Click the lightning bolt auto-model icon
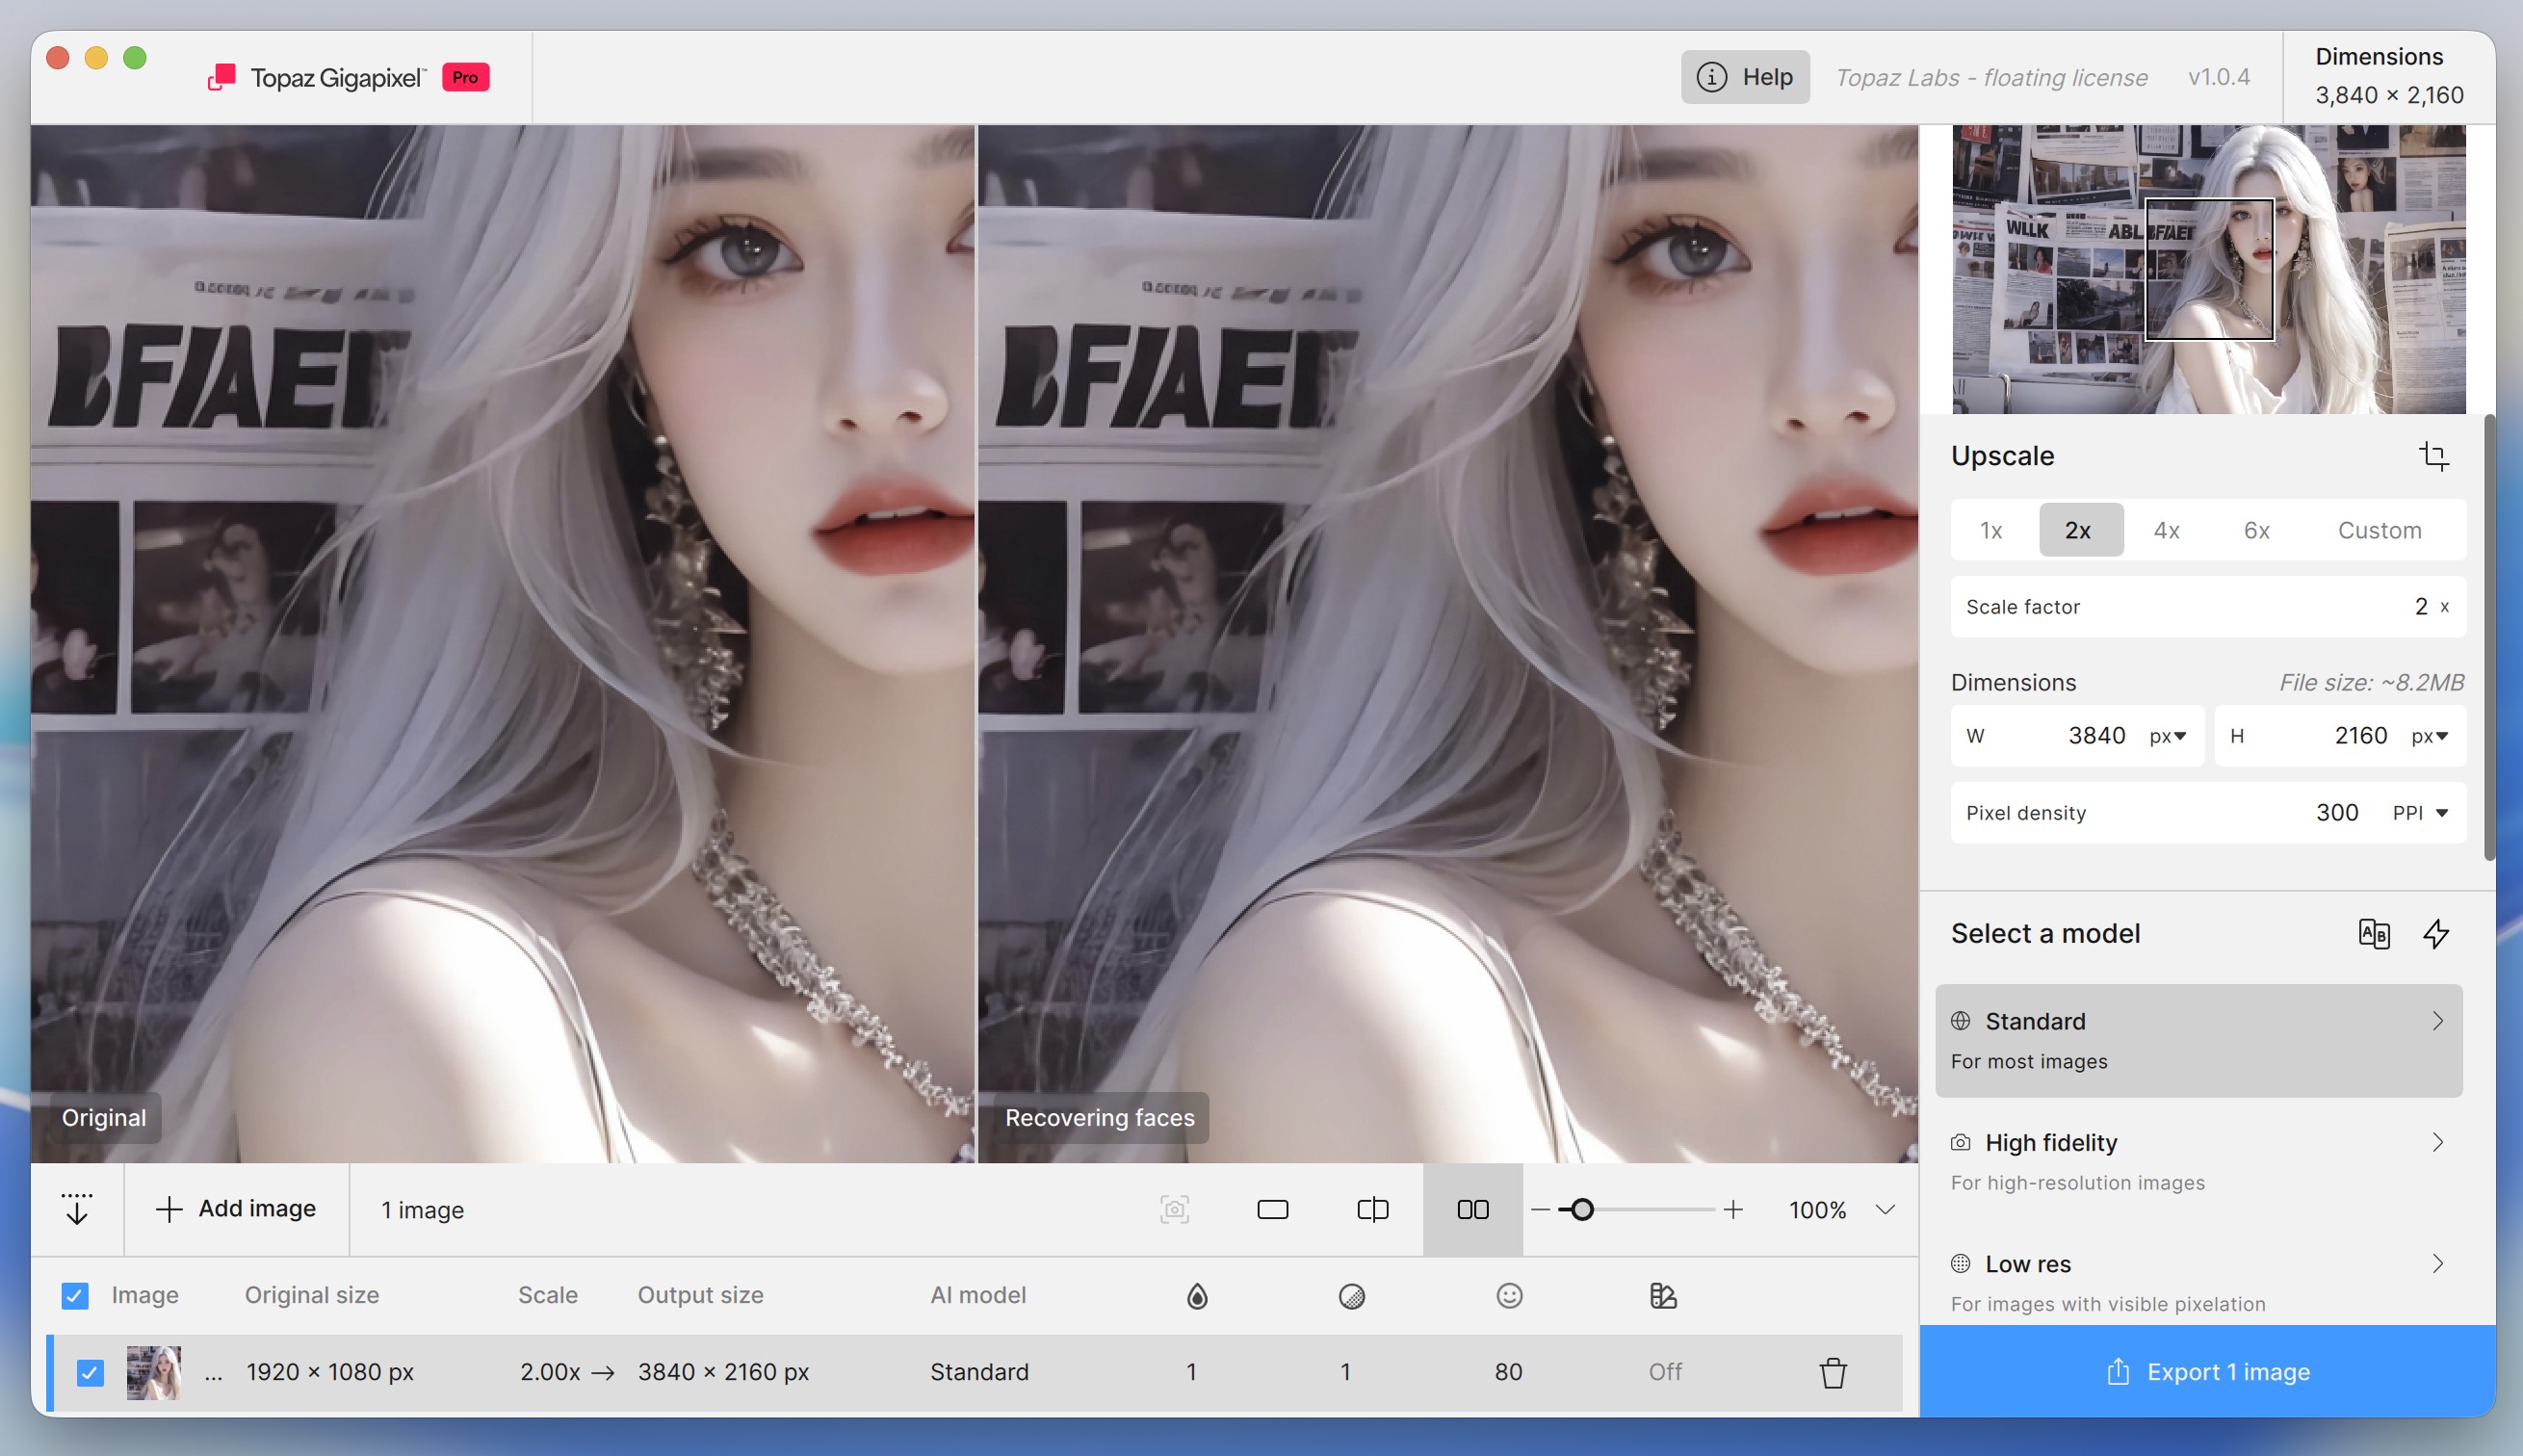This screenshot has width=2523, height=1456. tap(2436, 933)
